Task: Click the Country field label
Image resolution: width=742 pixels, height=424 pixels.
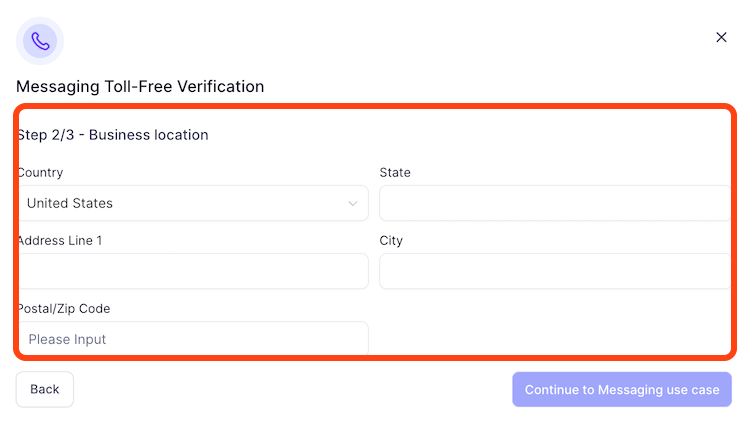Action: tap(40, 172)
